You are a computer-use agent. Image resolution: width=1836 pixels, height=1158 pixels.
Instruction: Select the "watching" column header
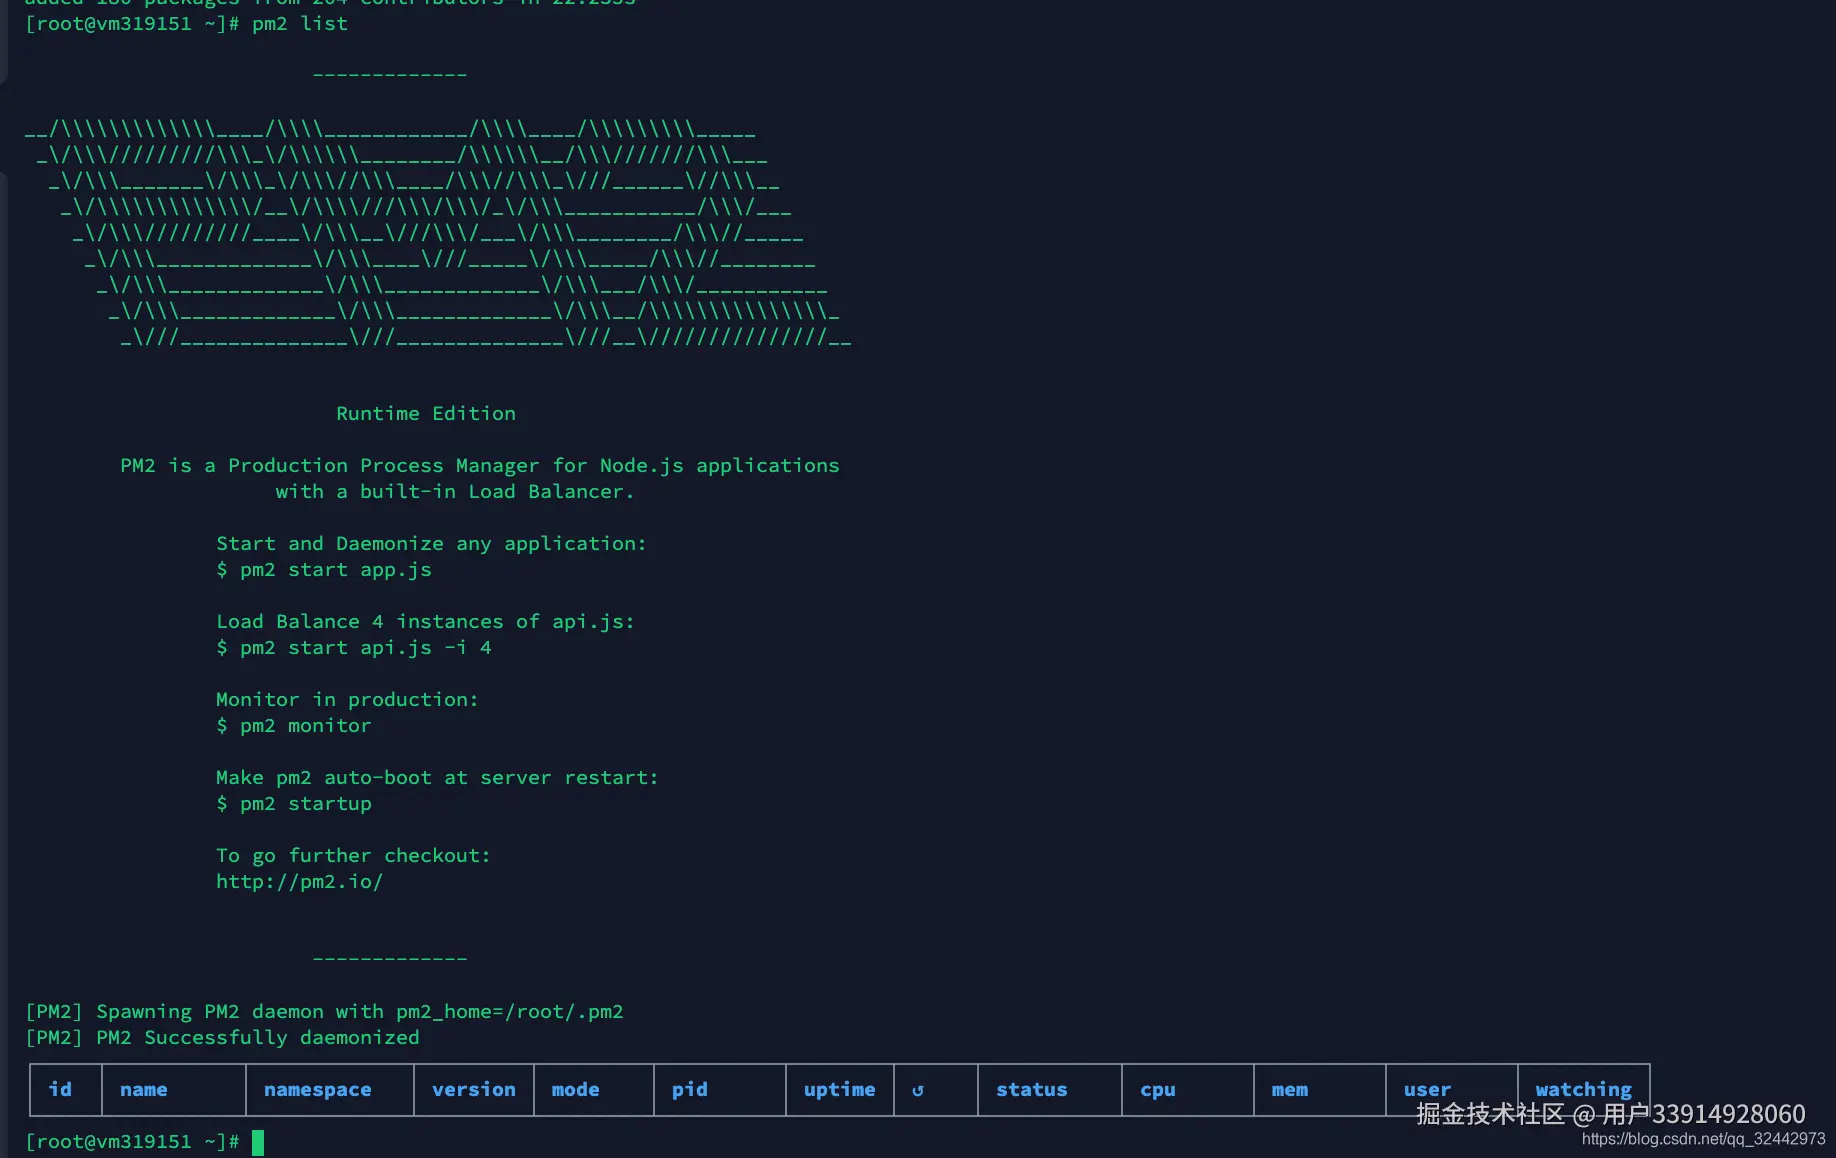coord(1584,1089)
